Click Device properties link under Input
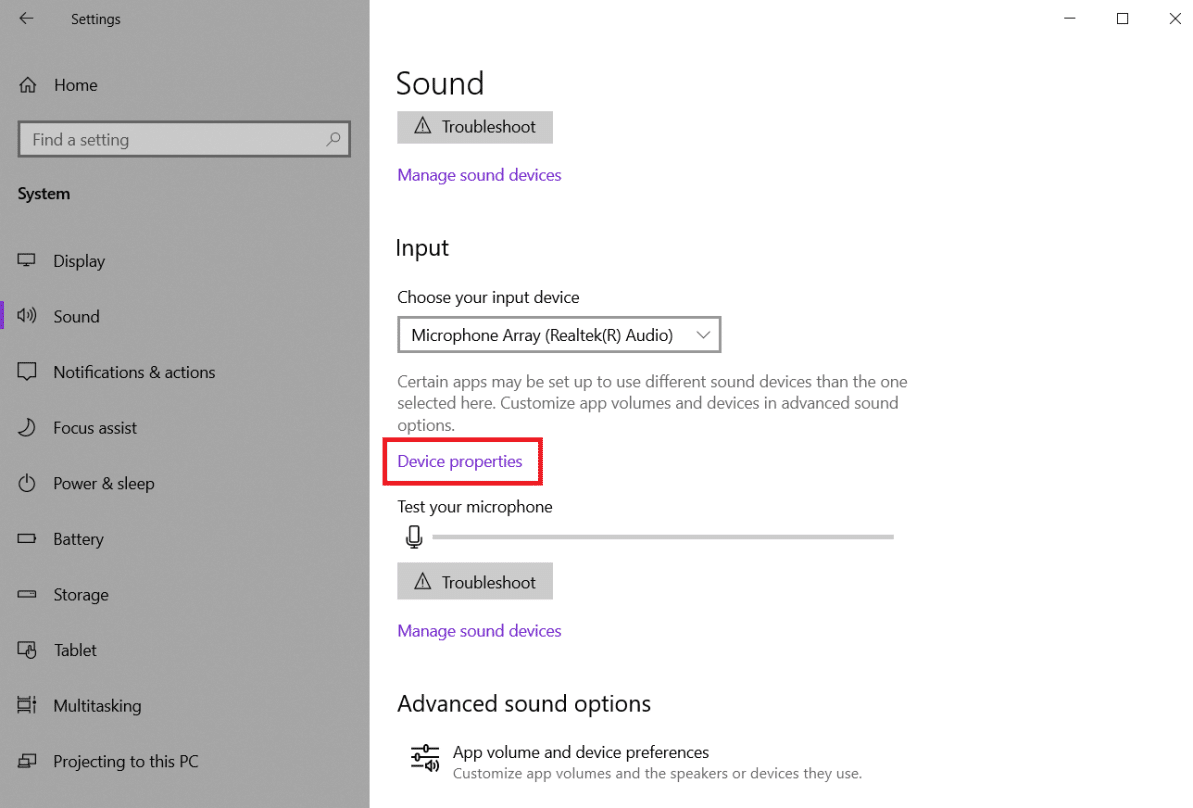The image size is (1193, 808). (x=460, y=462)
